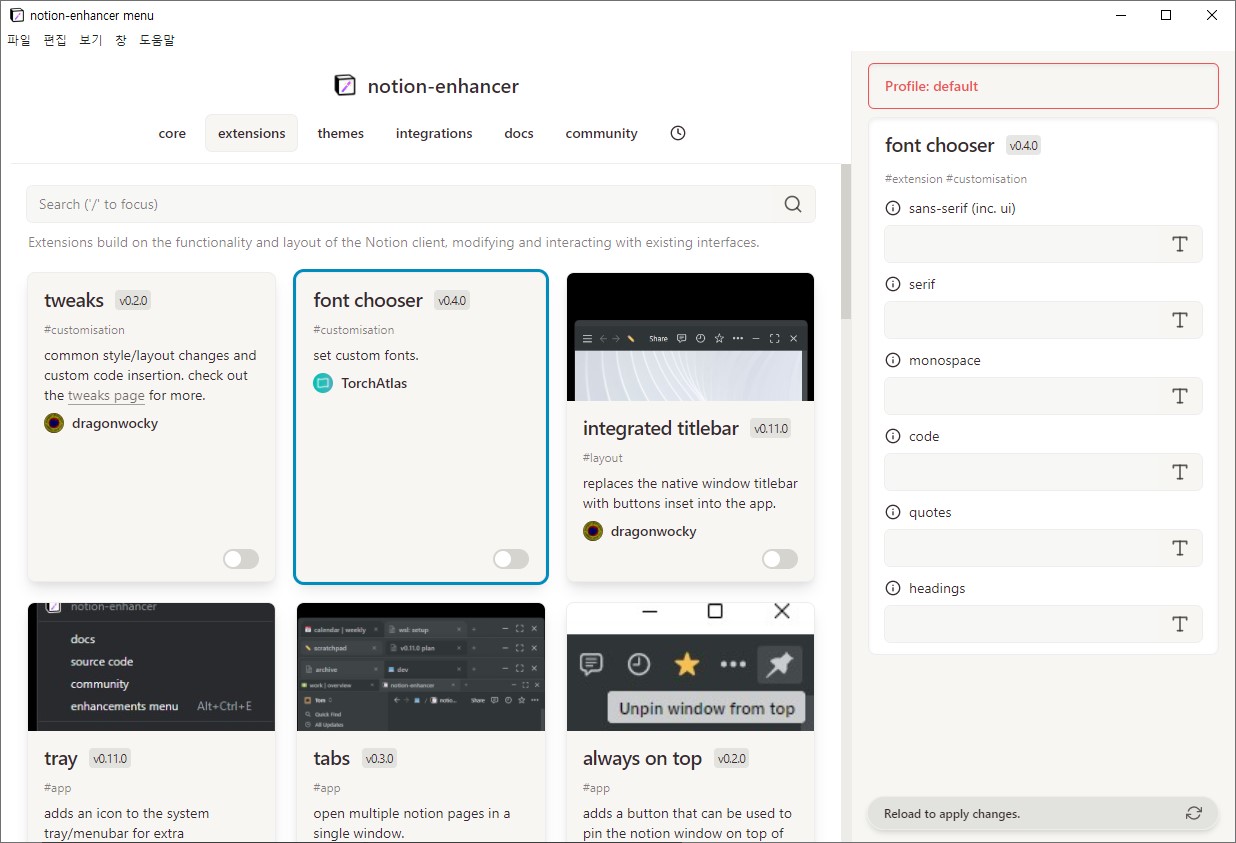The height and width of the screenshot is (843, 1236).
Task: Click info icon next to monospace
Action: point(893,361)
